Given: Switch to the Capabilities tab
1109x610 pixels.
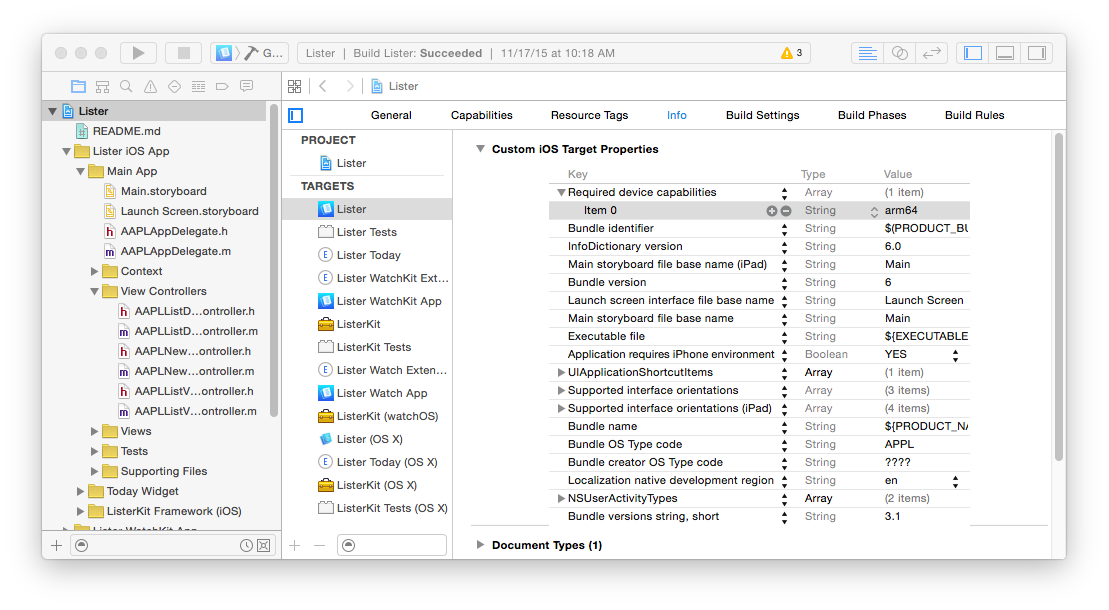Looking at the screenshot, I should click(x=481, y=115).
